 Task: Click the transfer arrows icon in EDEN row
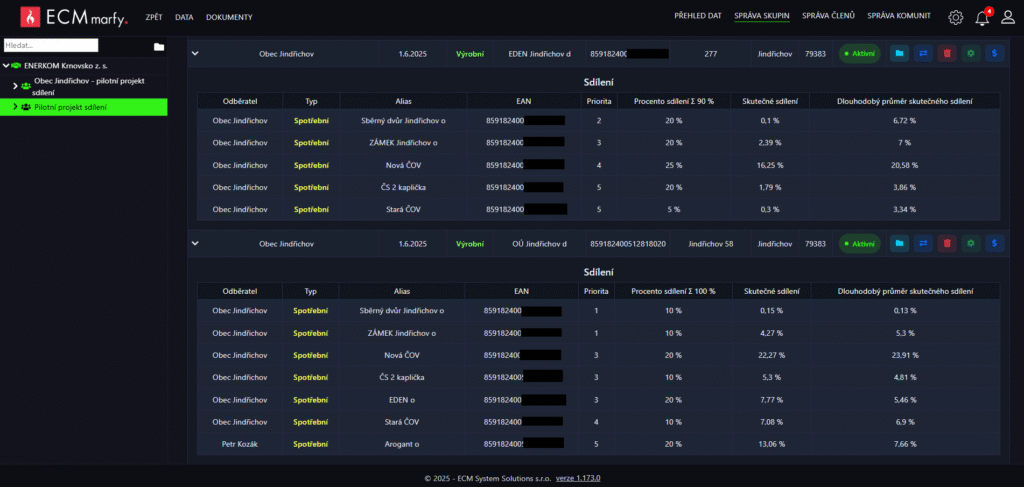point(923,53)
